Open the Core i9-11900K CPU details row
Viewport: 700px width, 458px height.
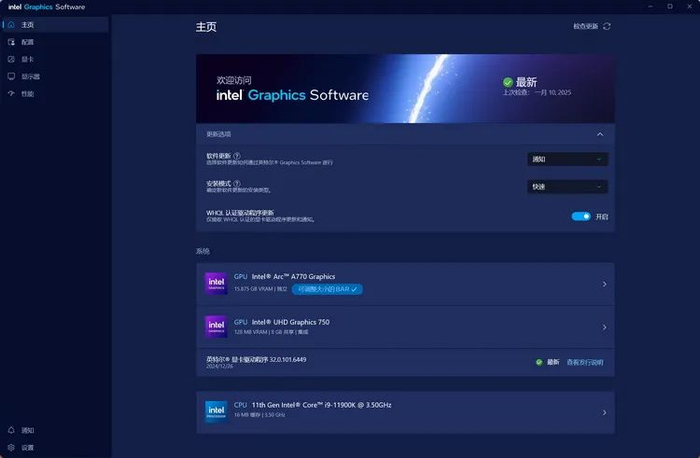405,412
